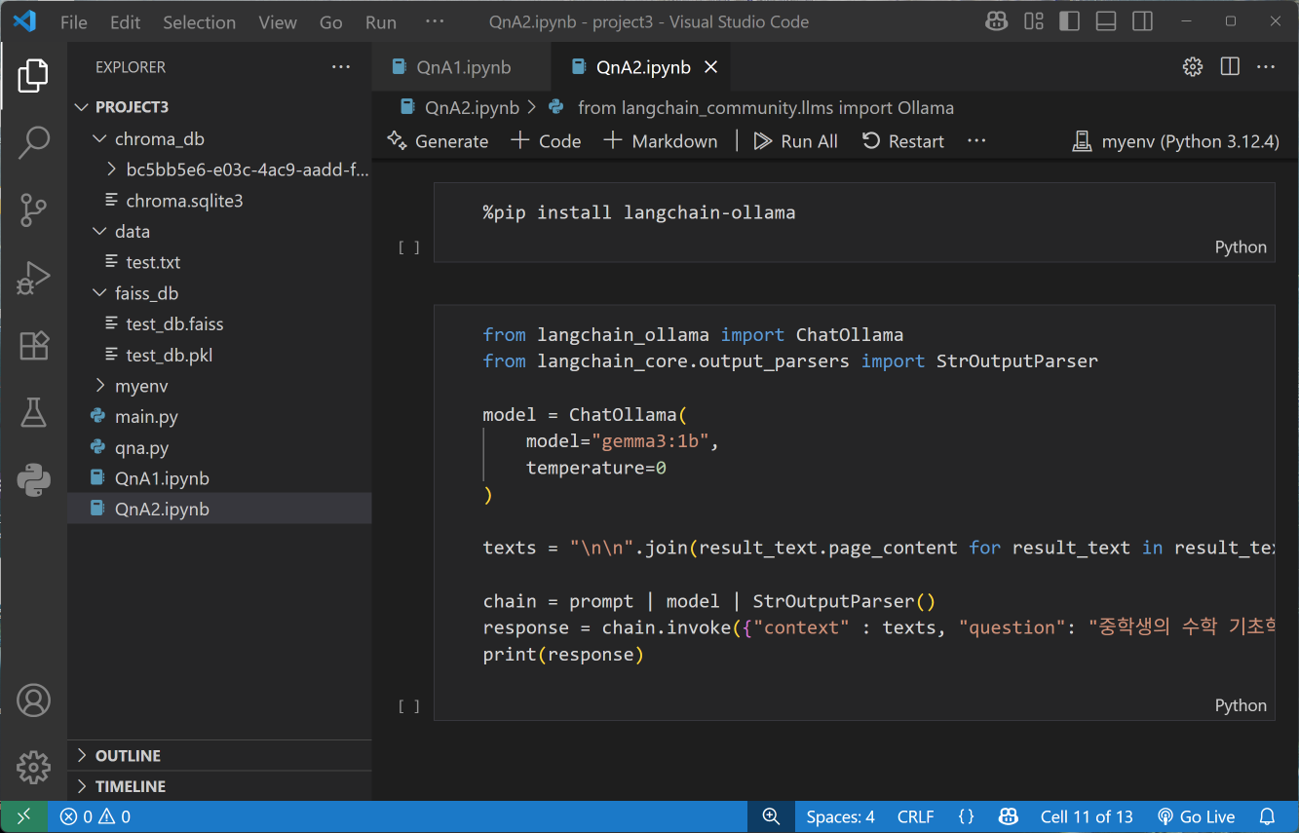Expand the TIMELINE section

pyautogui.click(x=220, y=786)
